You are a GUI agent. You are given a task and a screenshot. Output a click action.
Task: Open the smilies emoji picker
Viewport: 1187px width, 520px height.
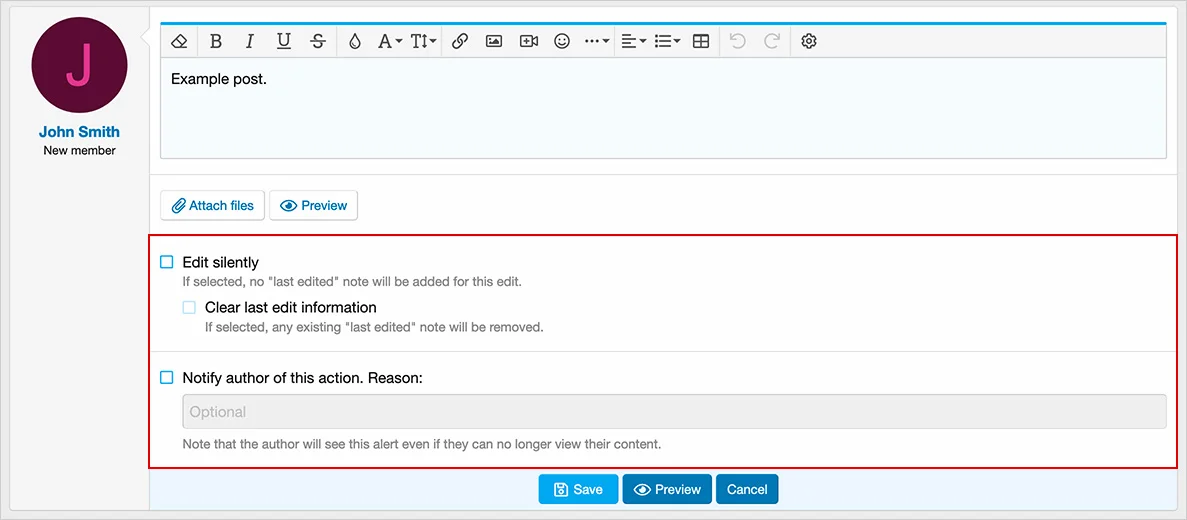click(562, 41)
